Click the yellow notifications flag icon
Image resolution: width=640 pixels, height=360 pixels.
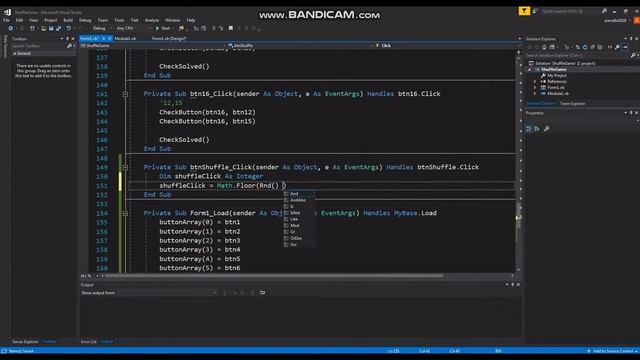click(x=524, y=11)
